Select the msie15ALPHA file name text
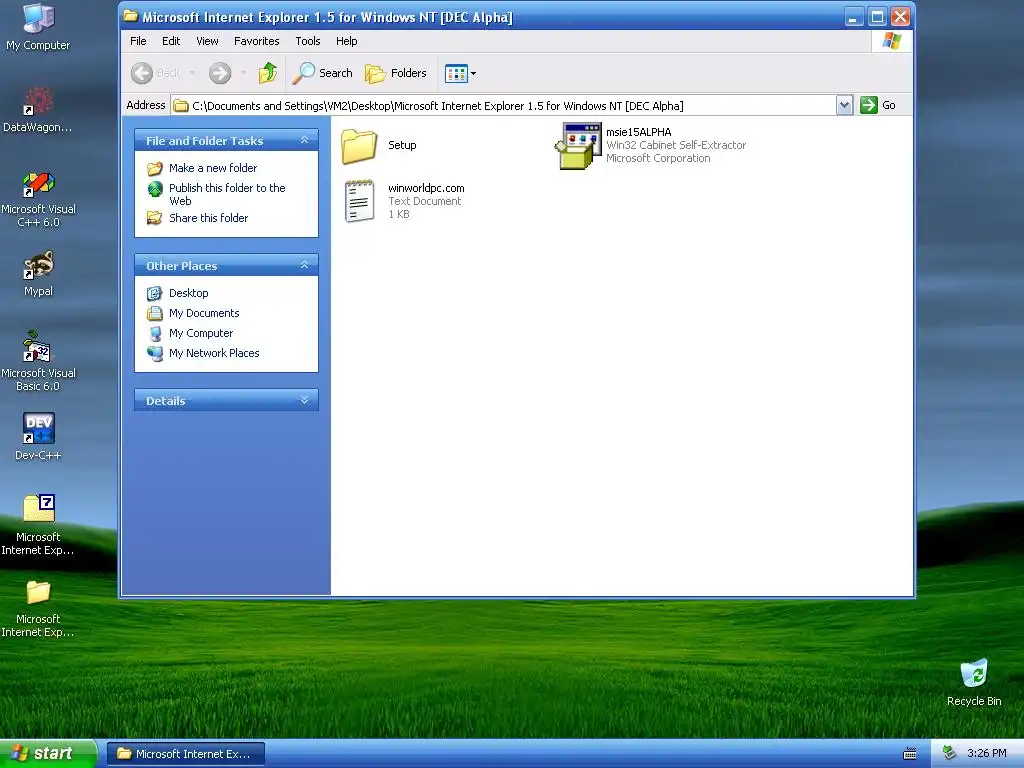Viewport: 1024px width, 768px height. point(639,132)
